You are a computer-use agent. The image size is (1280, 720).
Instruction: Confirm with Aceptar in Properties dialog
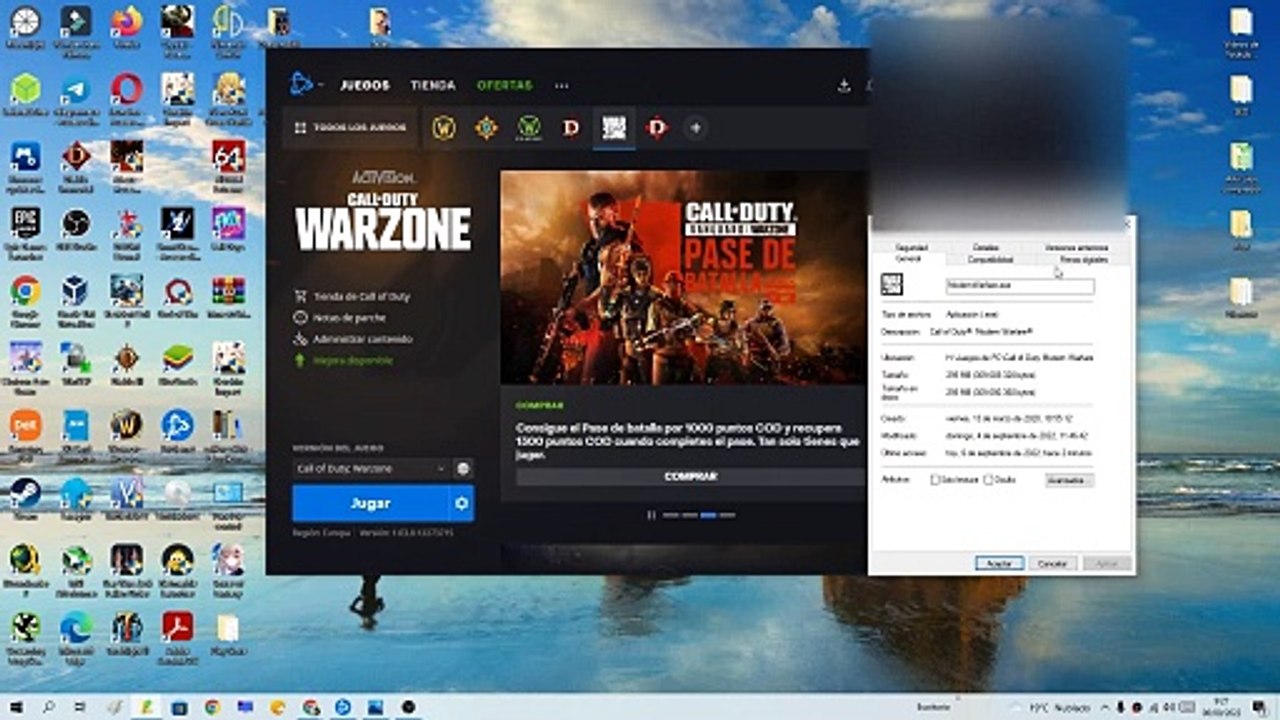999,564
